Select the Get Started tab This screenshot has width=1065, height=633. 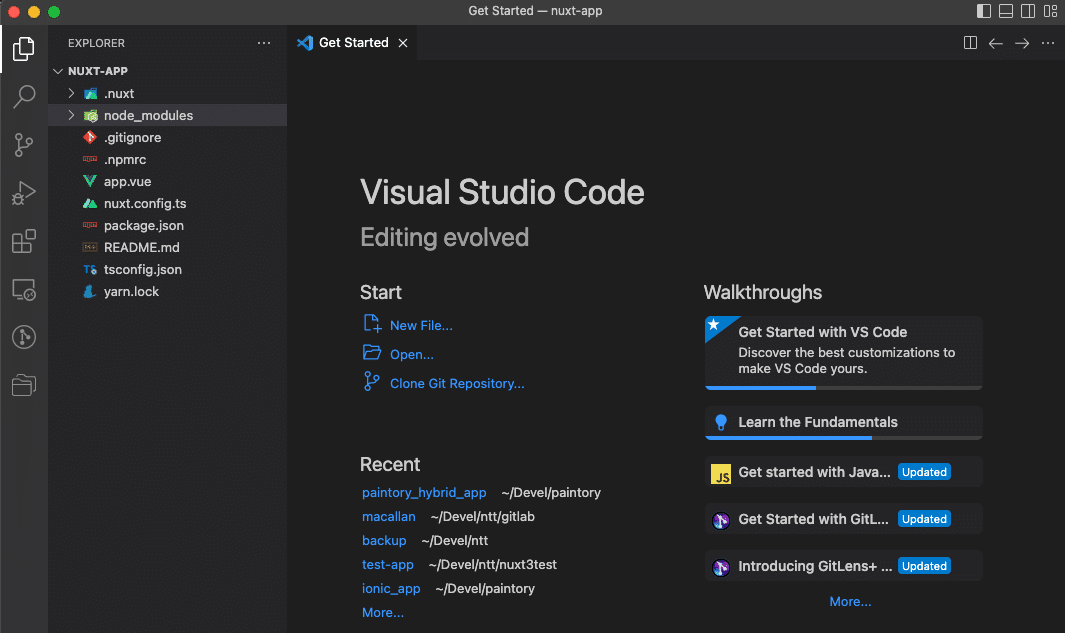click(352, 43)
